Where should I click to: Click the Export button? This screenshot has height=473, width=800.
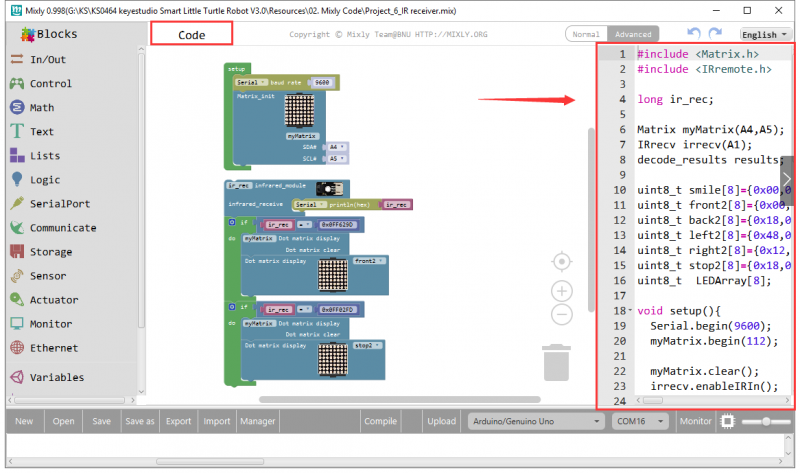178,421
